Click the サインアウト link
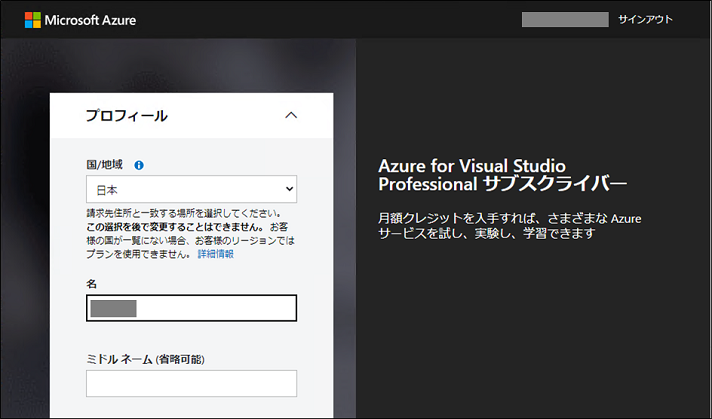 [645, 20]
